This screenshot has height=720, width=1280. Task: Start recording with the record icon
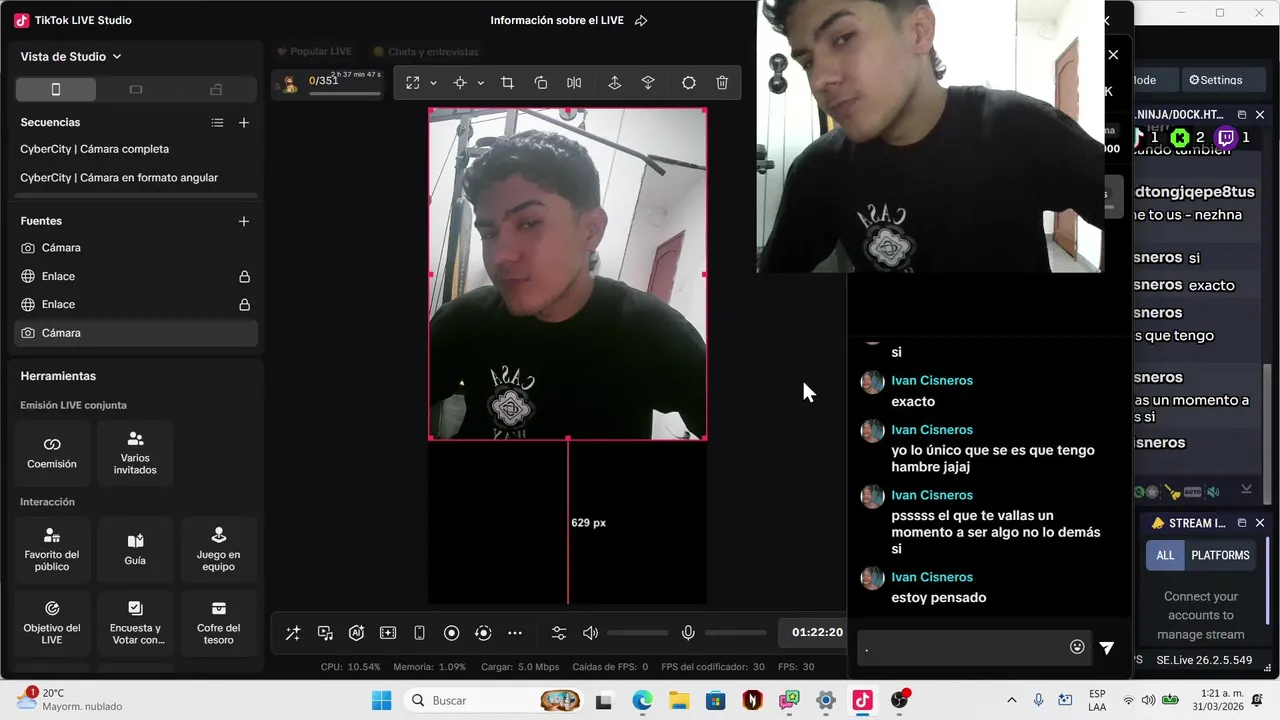tap(451, 633)
